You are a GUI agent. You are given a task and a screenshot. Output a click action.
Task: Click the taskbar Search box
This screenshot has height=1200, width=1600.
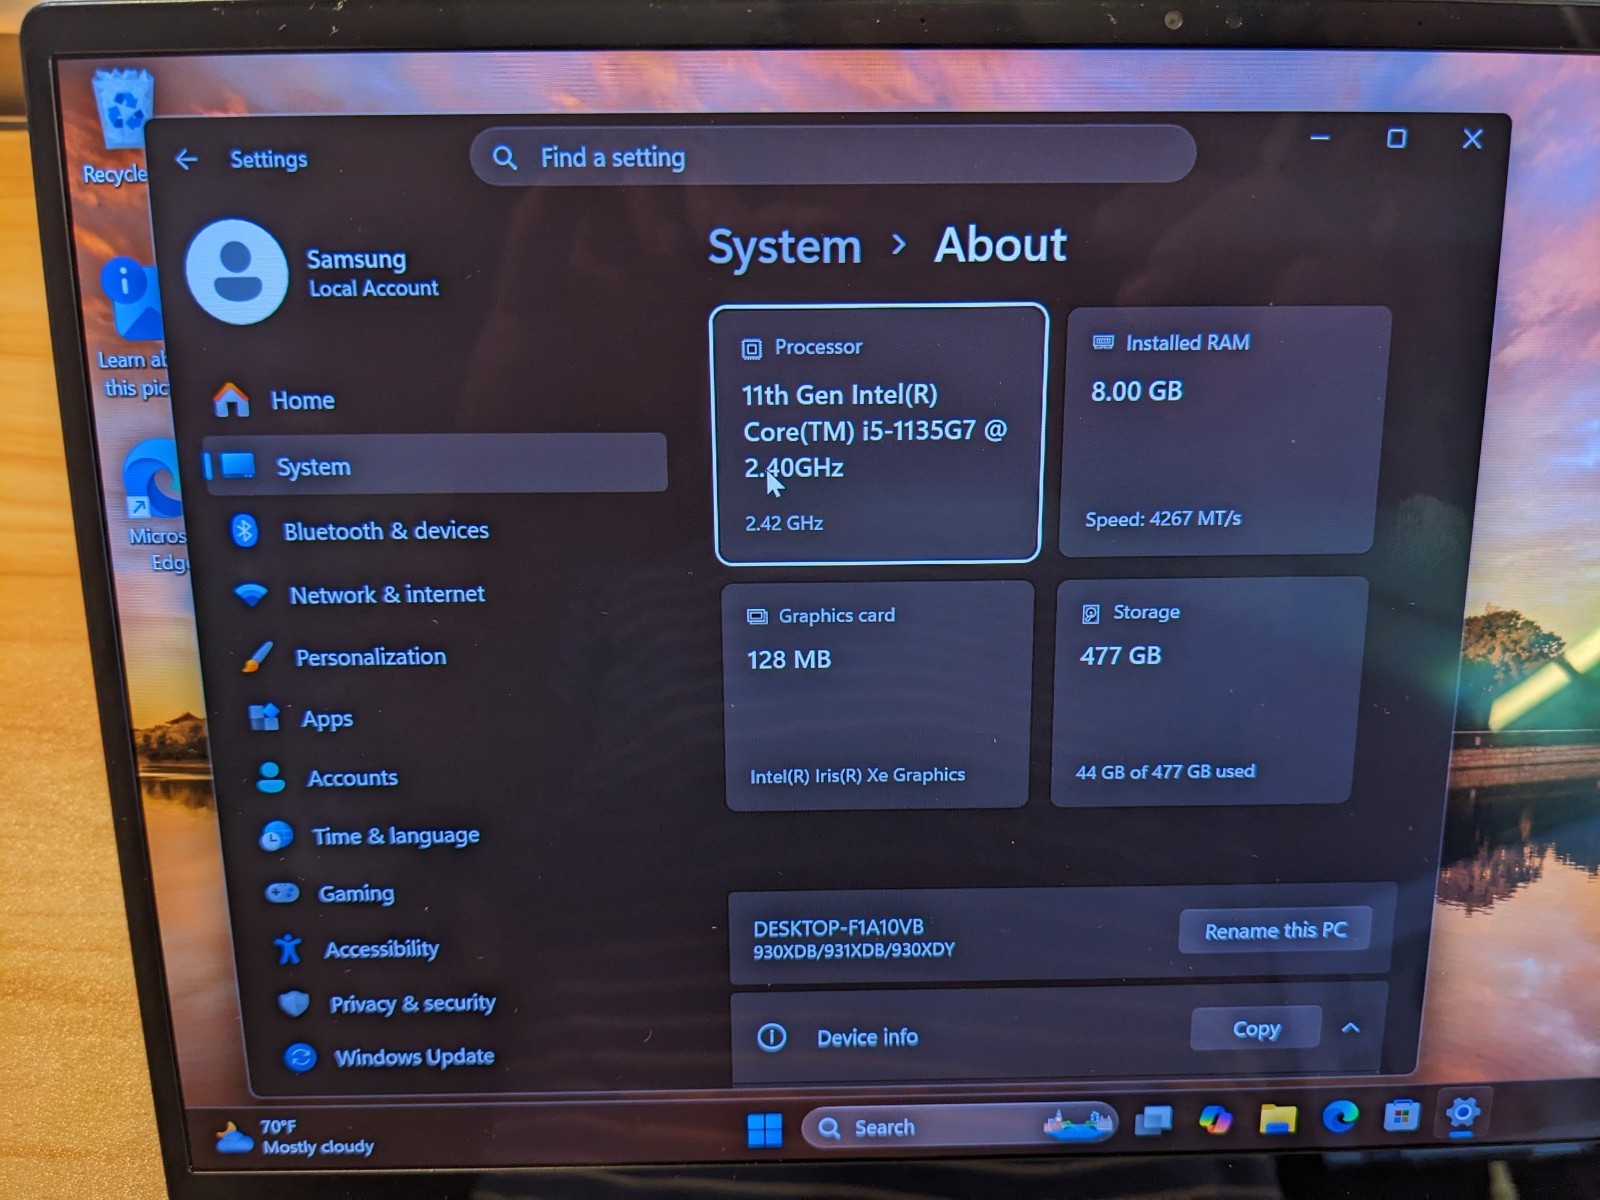(960, 1126)
